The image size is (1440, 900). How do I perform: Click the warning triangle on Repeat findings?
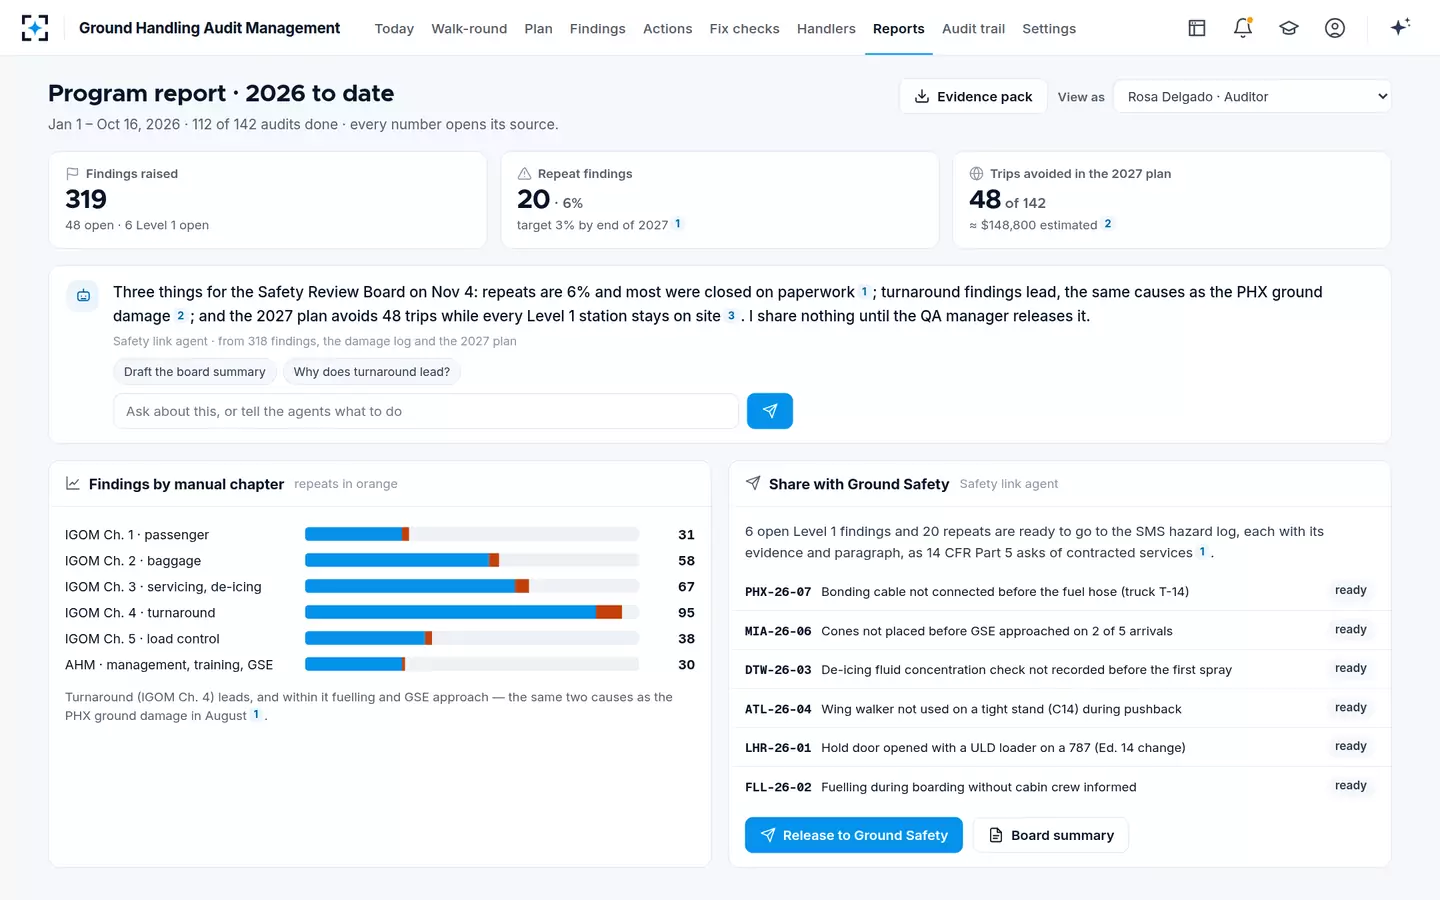click(x=524, y=174)
